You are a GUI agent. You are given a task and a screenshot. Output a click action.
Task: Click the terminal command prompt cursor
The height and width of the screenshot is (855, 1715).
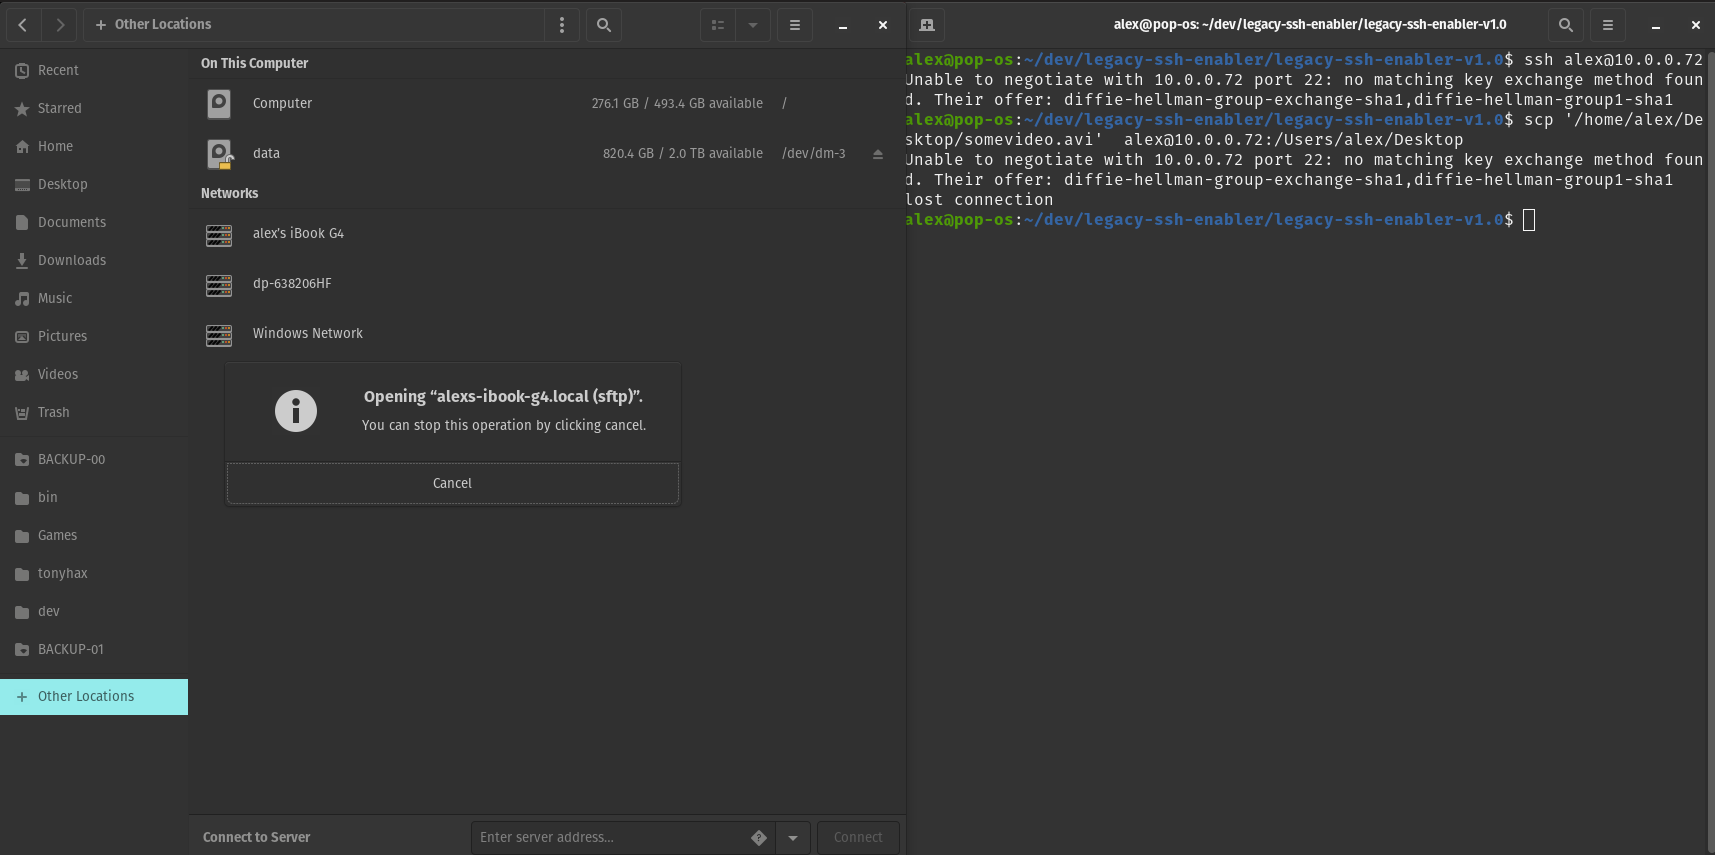point(1529,220)
